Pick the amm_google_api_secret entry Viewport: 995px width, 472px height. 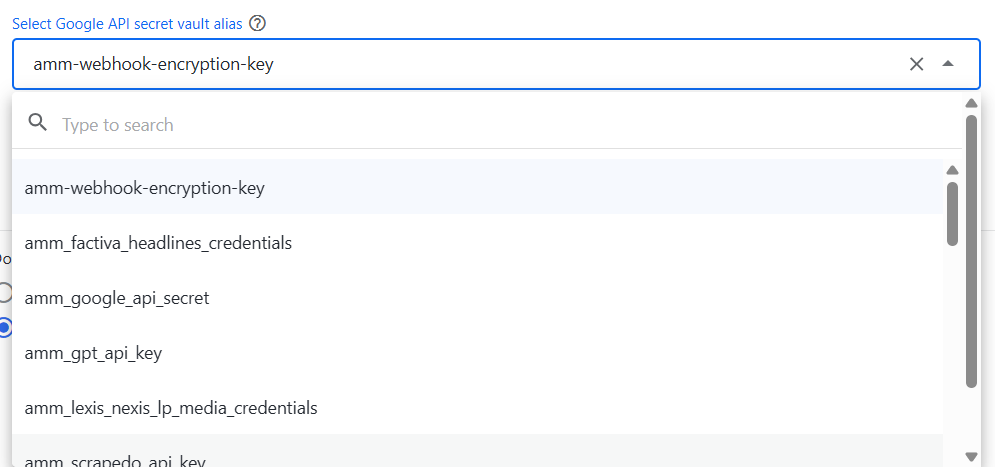pyautogui.click(x=477, y=298)
